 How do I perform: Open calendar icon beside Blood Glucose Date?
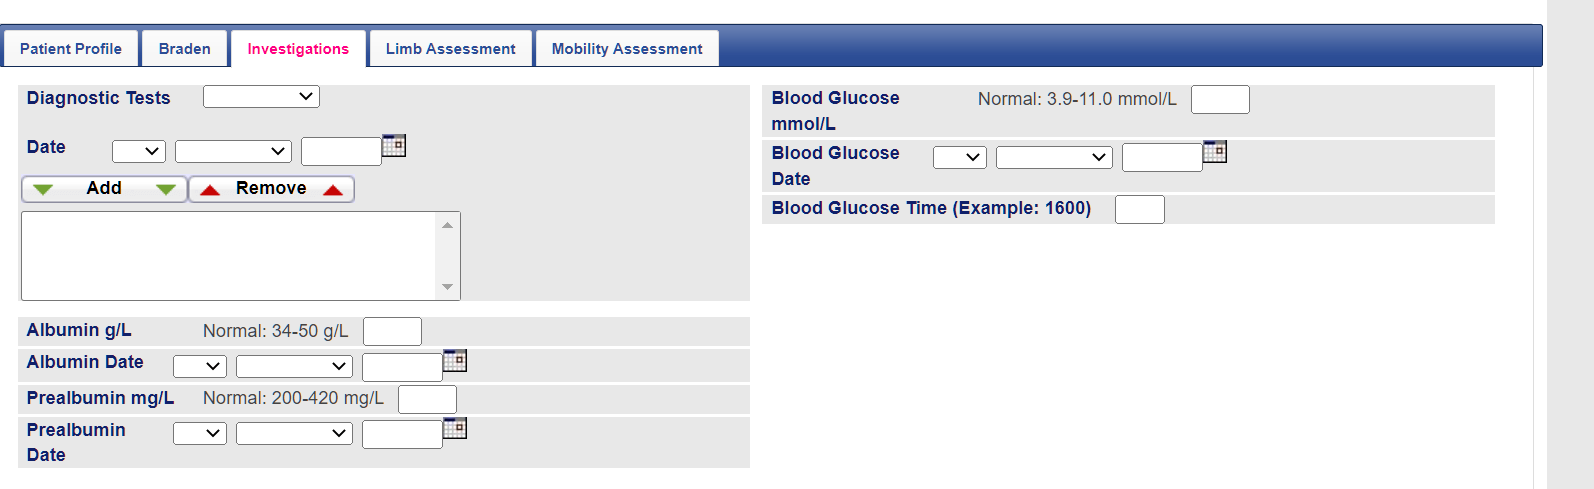(x=1215, y=152)
